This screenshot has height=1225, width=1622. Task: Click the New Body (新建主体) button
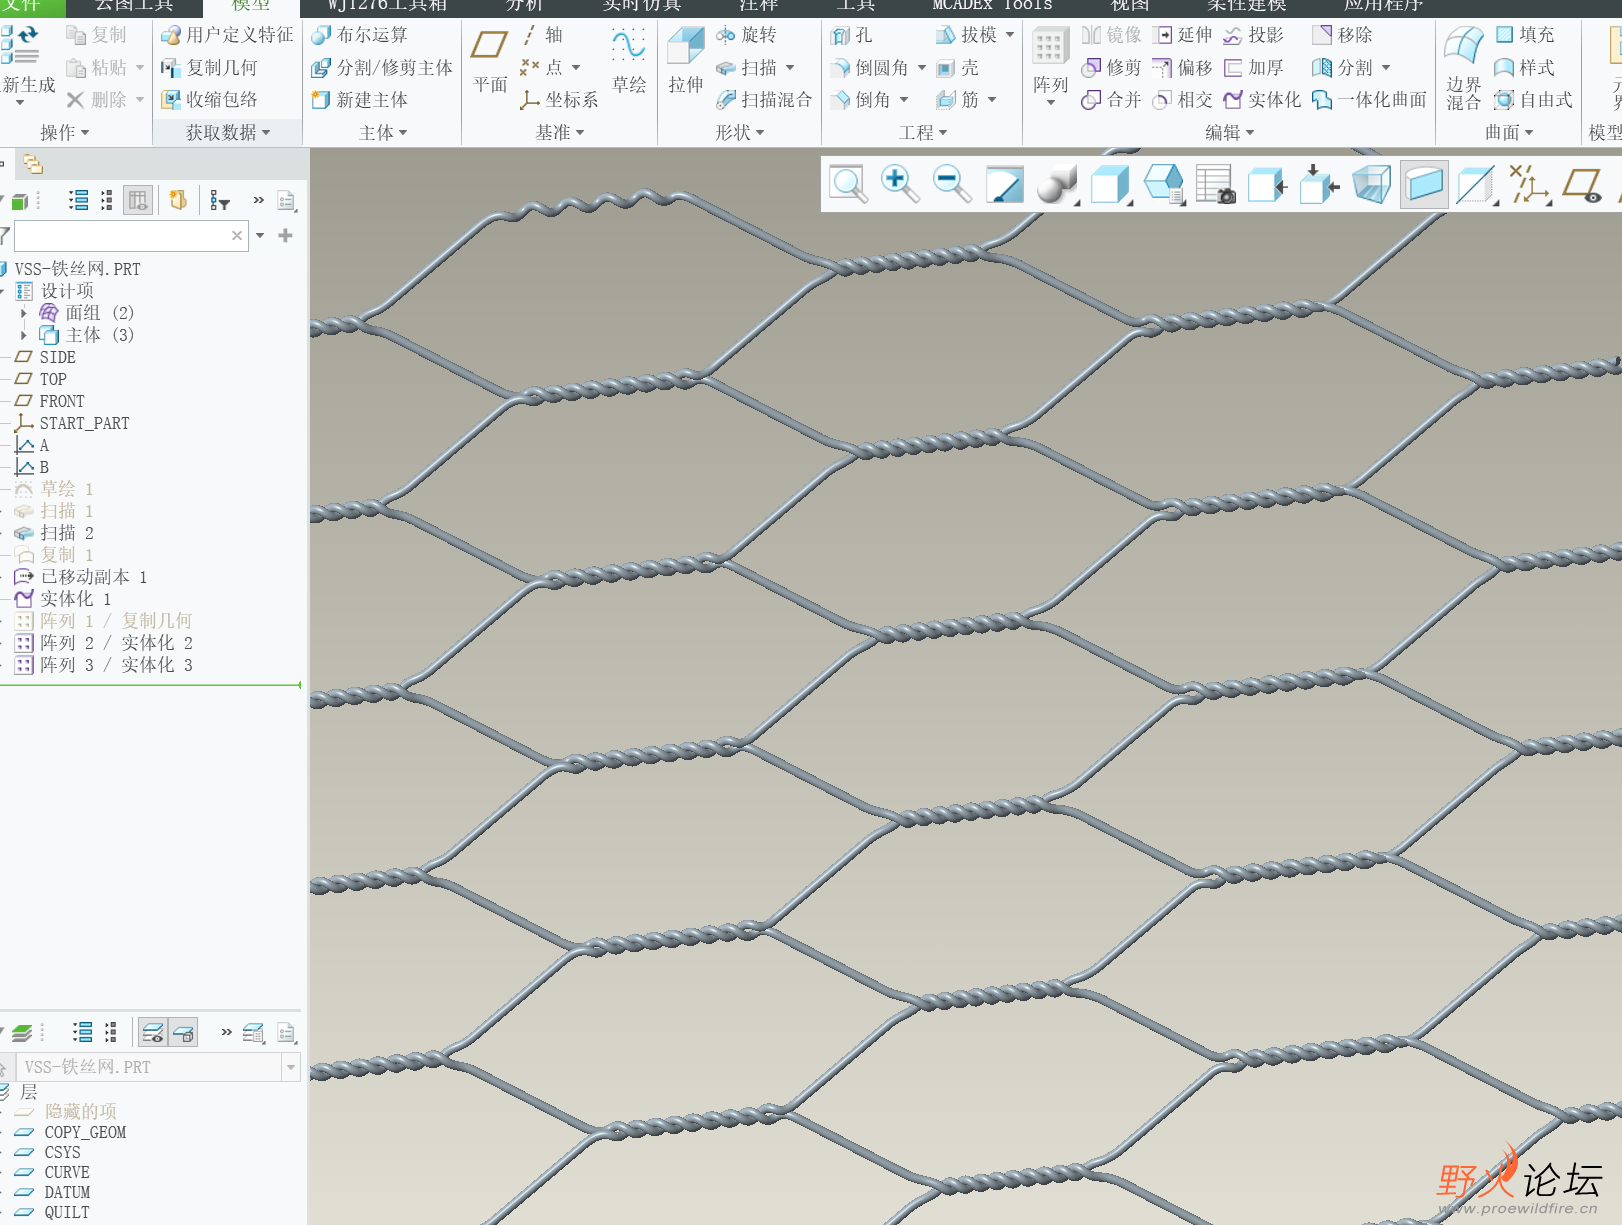tap(360, 100)
